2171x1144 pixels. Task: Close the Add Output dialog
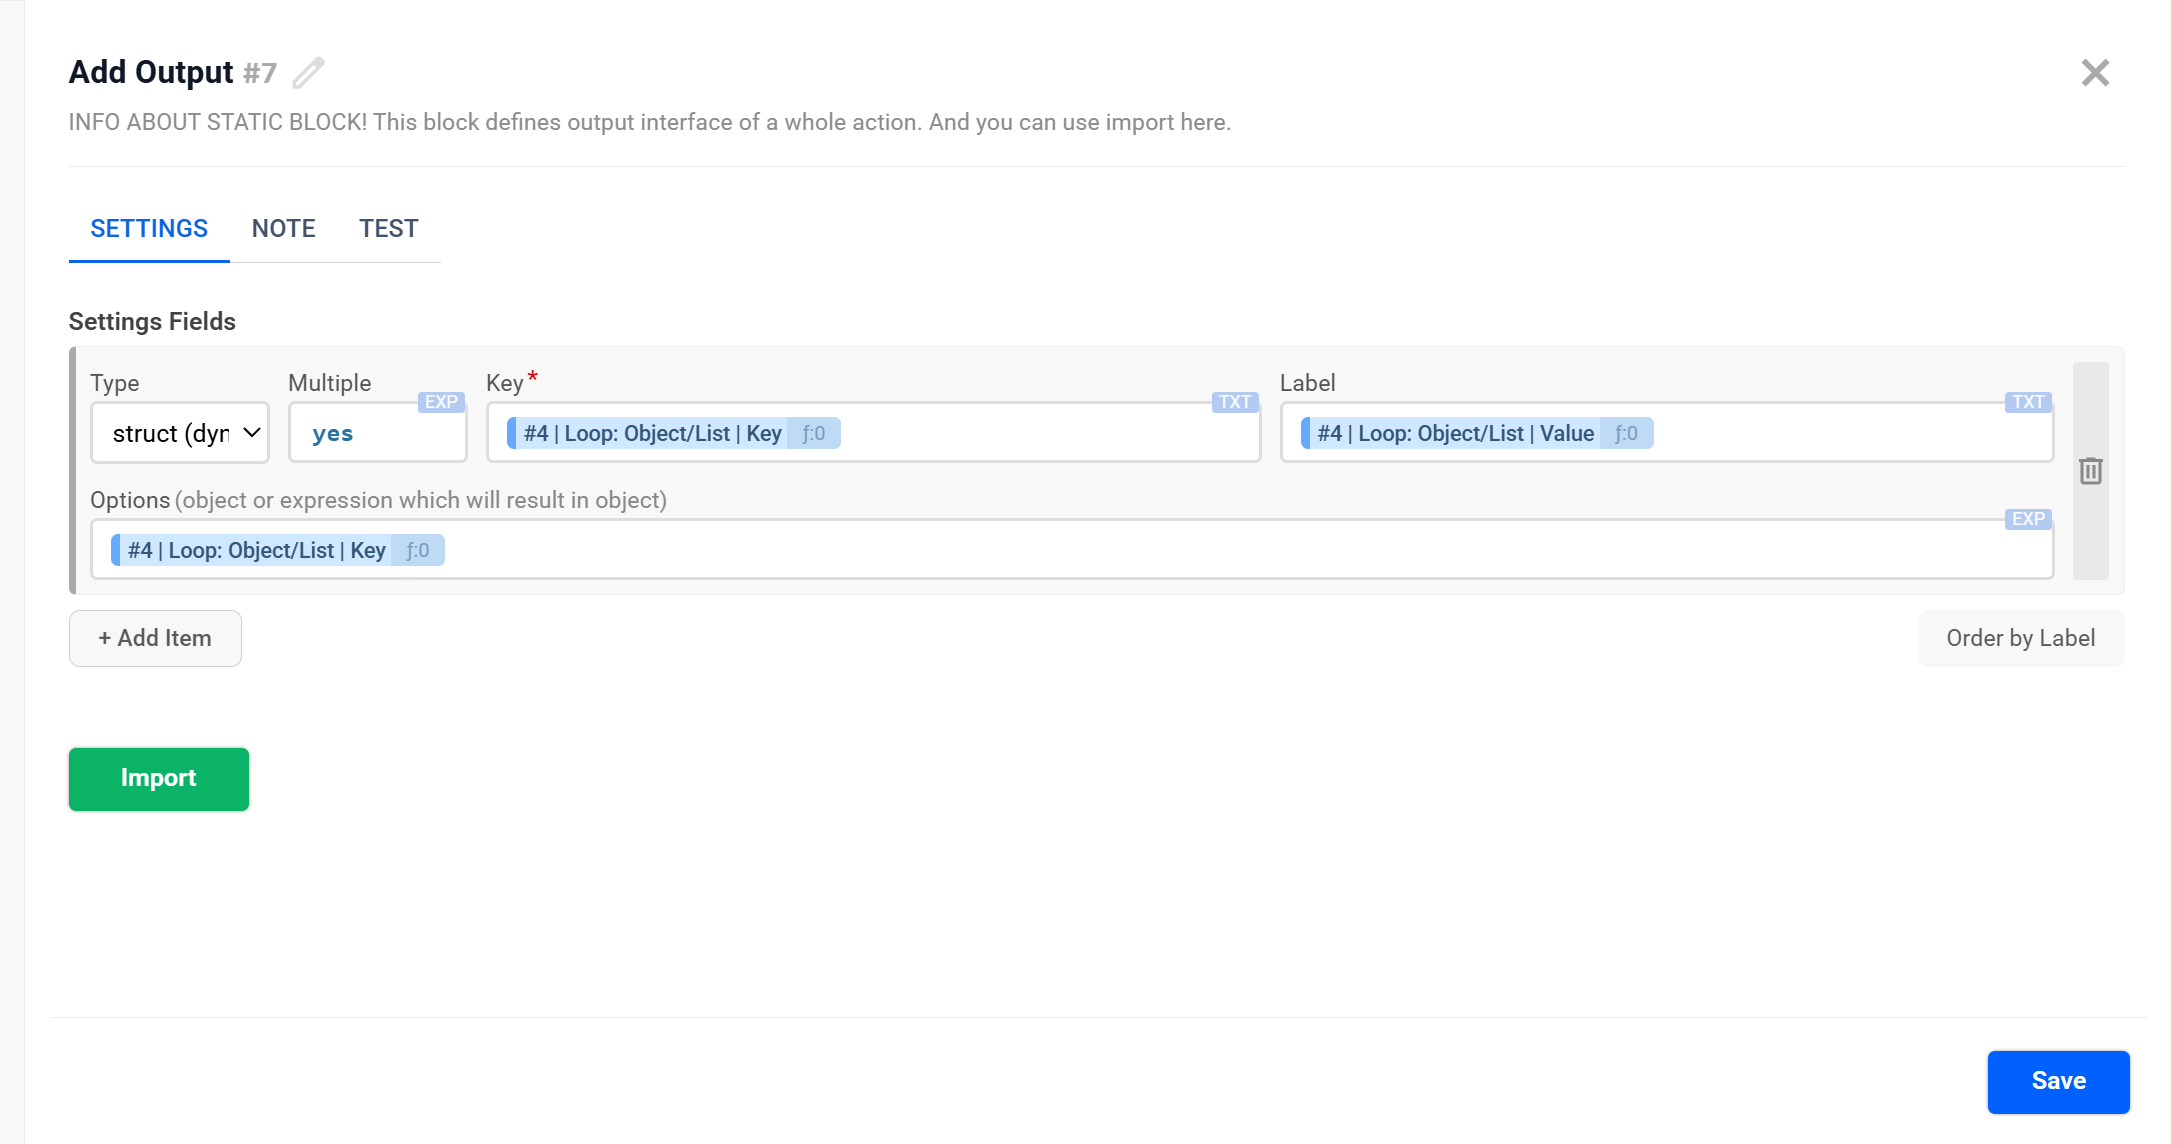click(x=2095, y=73)
